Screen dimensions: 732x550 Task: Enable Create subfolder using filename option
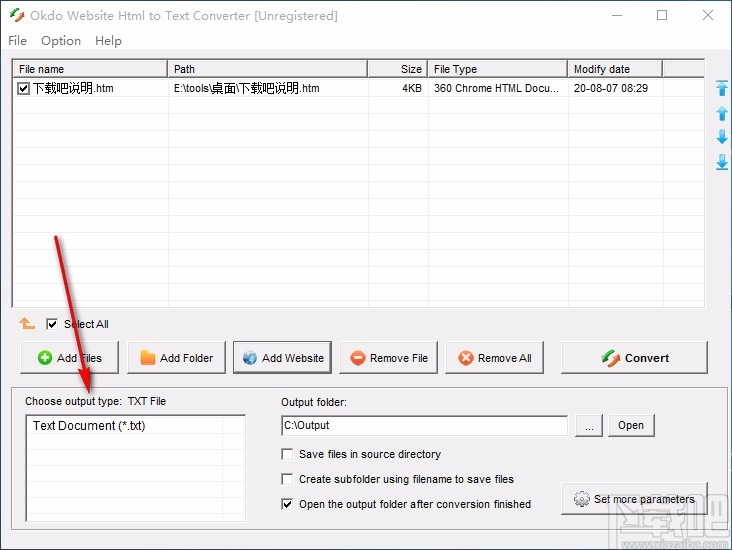pyautogui.click(x=287, y=479)
